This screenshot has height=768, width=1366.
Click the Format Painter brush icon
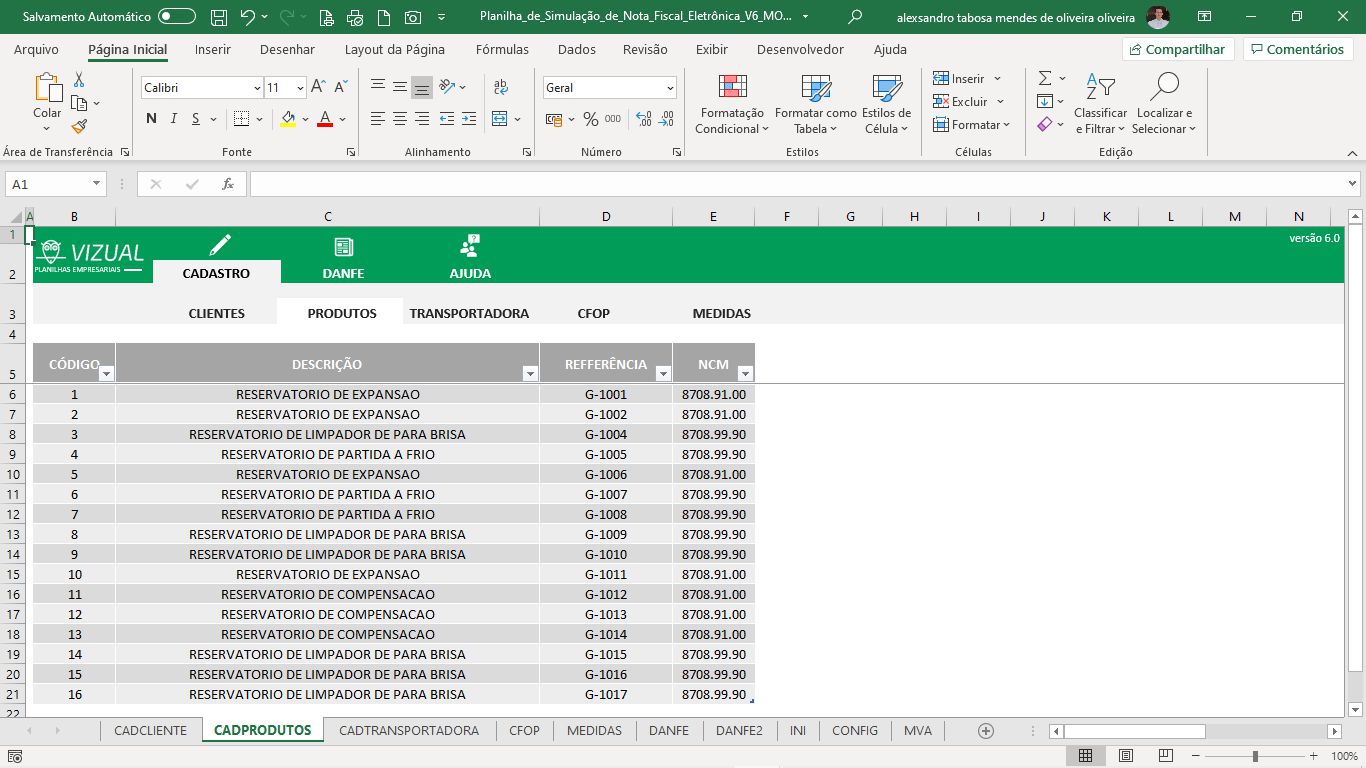tap(79, 127)
